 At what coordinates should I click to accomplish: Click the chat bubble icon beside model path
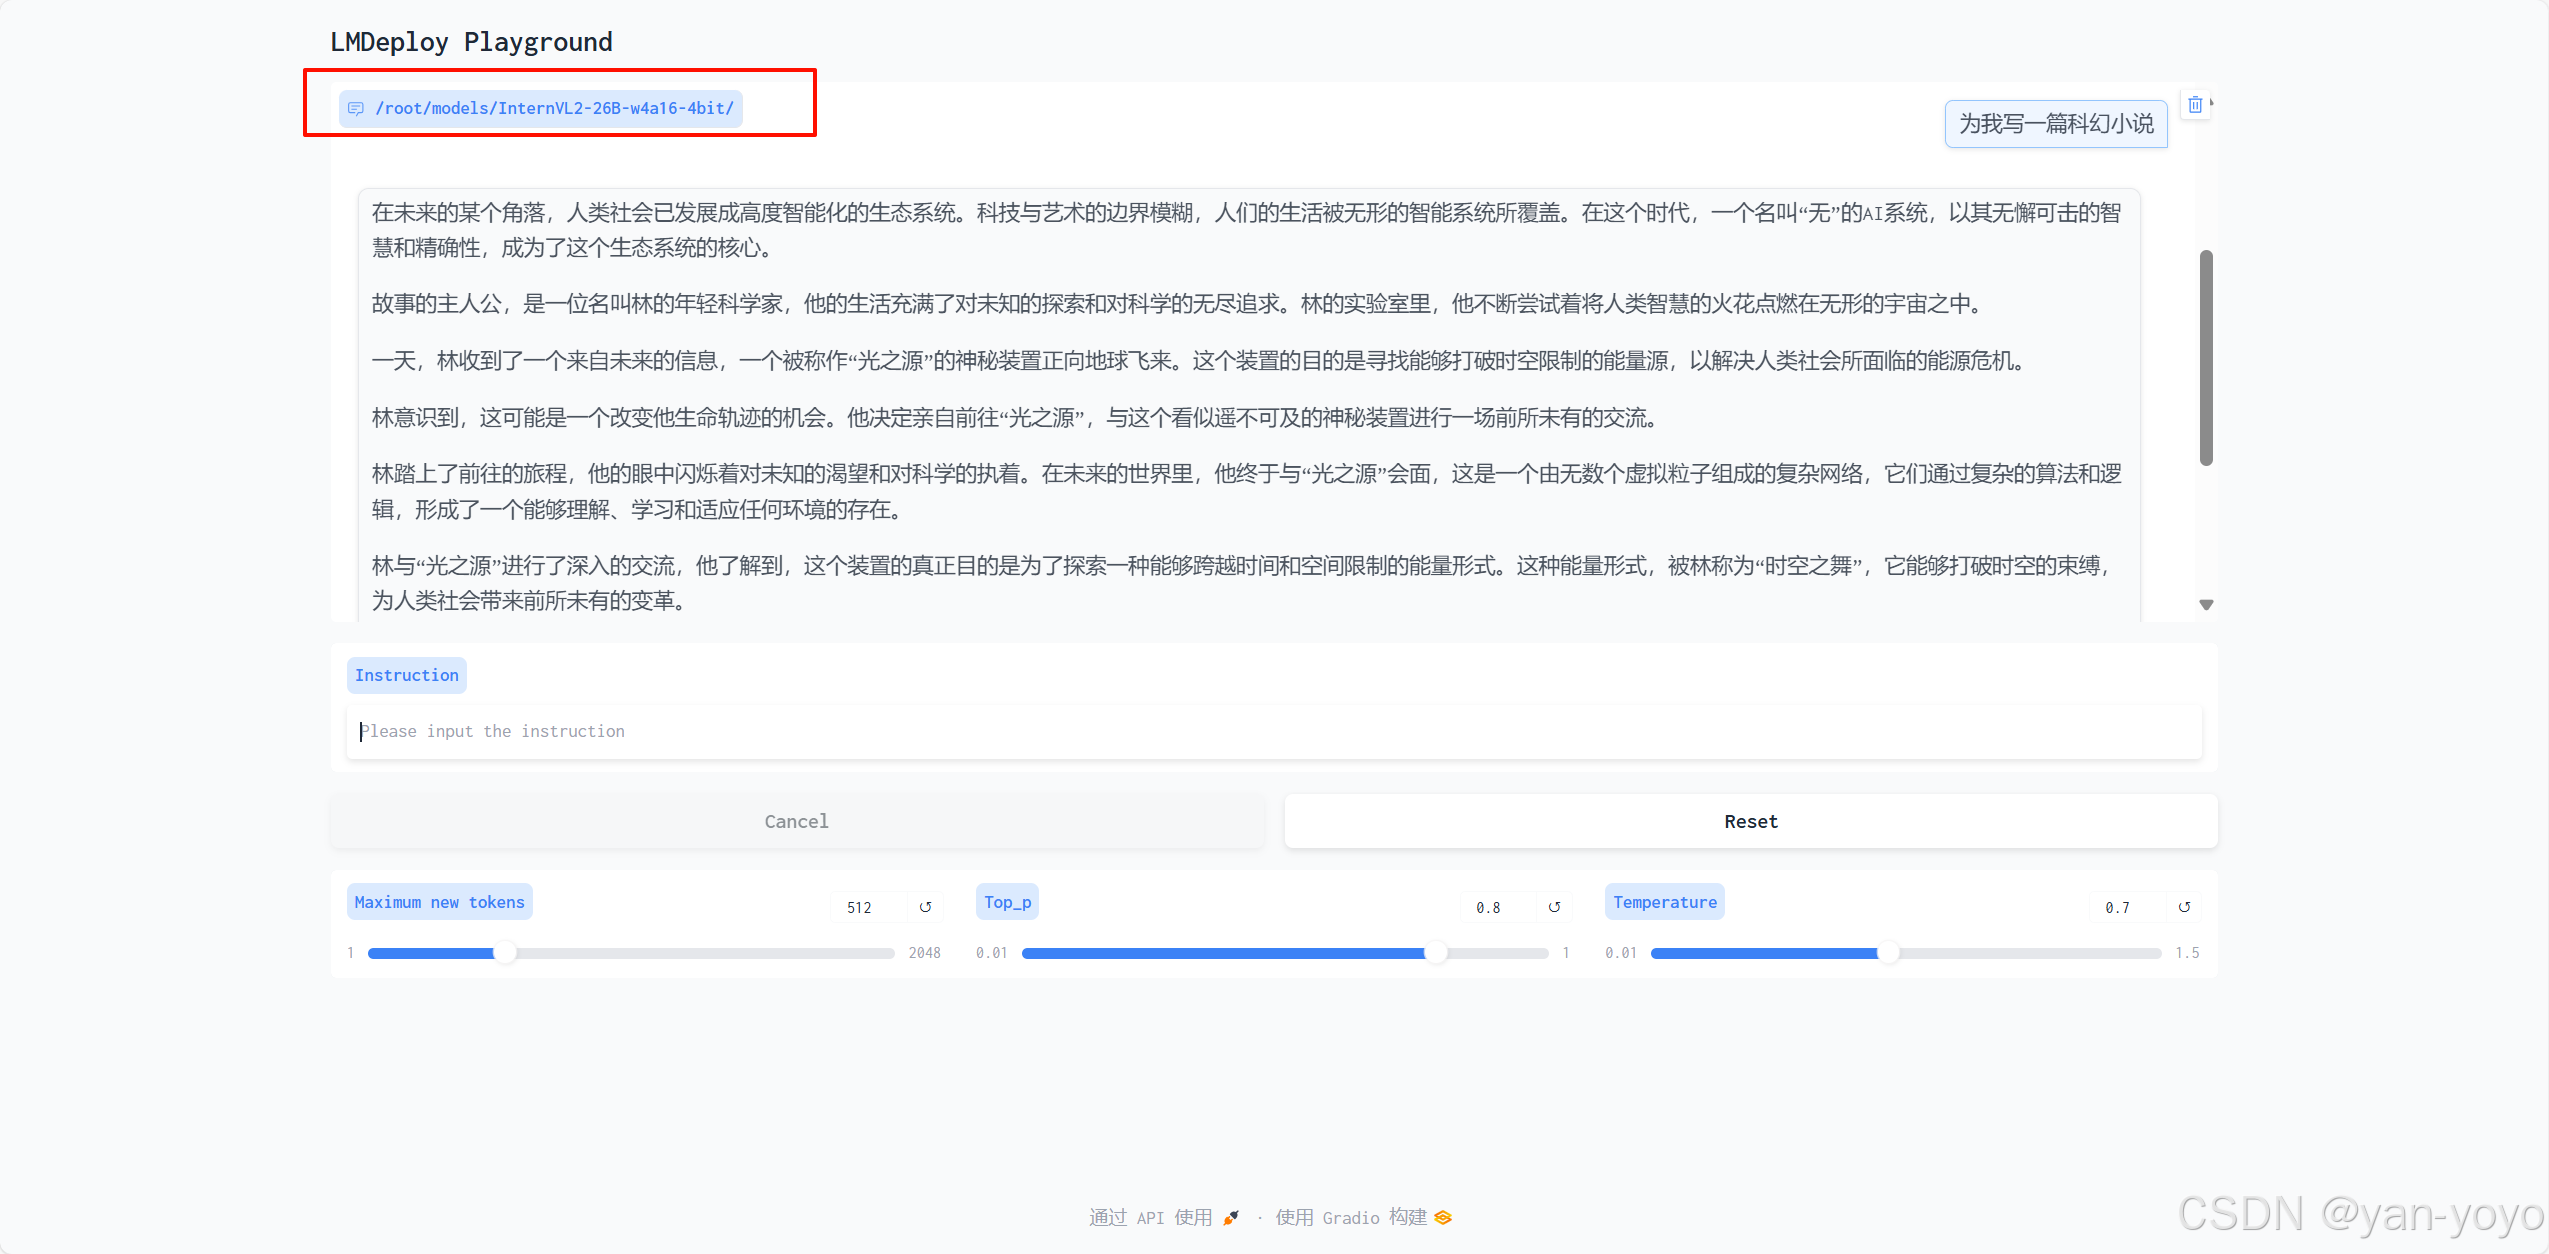coord(357,107)
